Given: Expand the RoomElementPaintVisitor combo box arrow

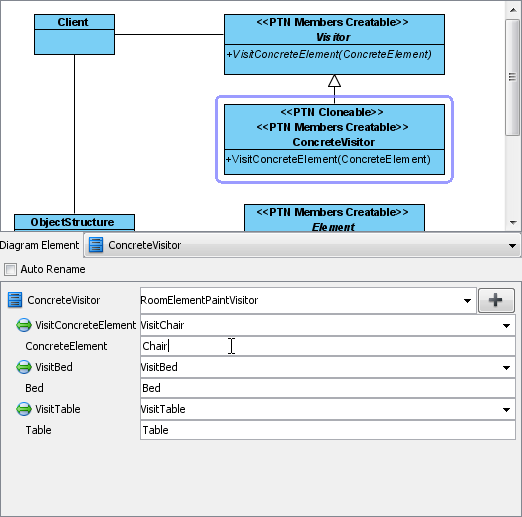Looking at the screenshot, I should pos(467,301).
